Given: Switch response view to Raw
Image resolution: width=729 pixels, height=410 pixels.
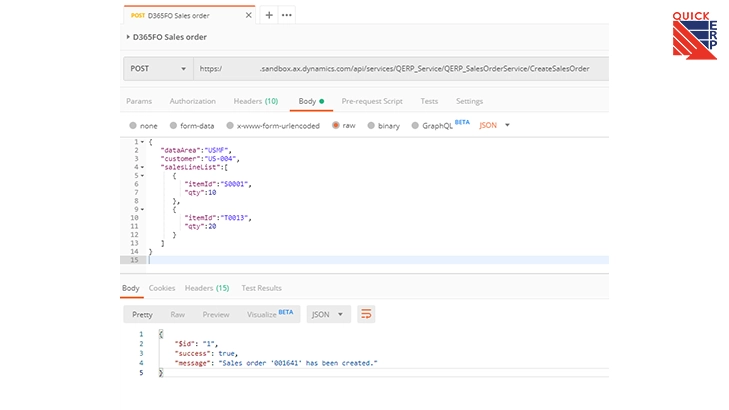Looking at the screenshot, I should [178, 315].
